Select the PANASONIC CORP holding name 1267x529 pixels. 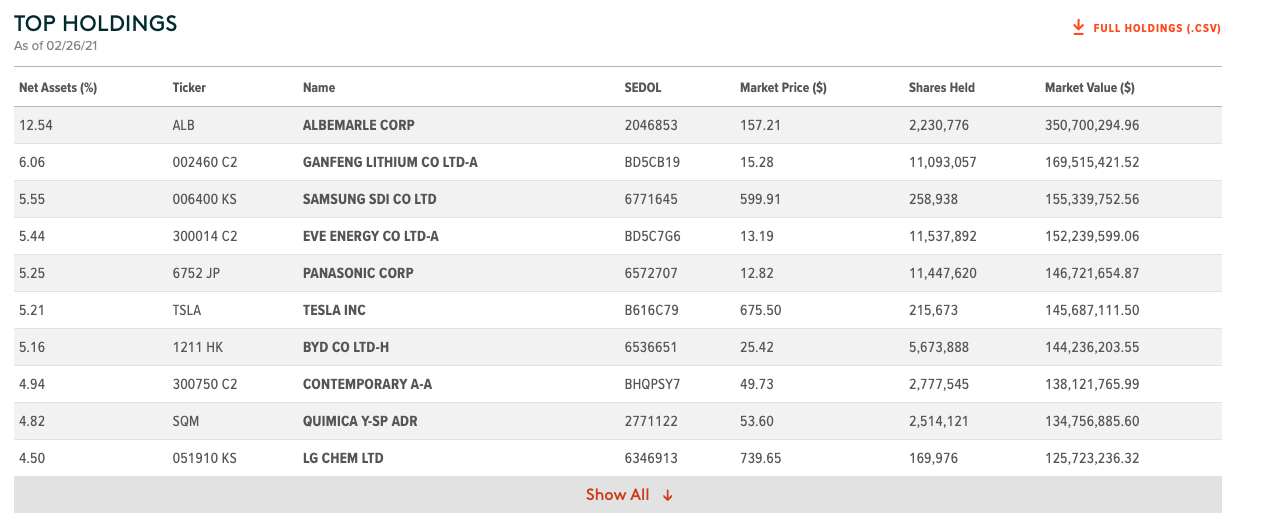click(358, 273)
